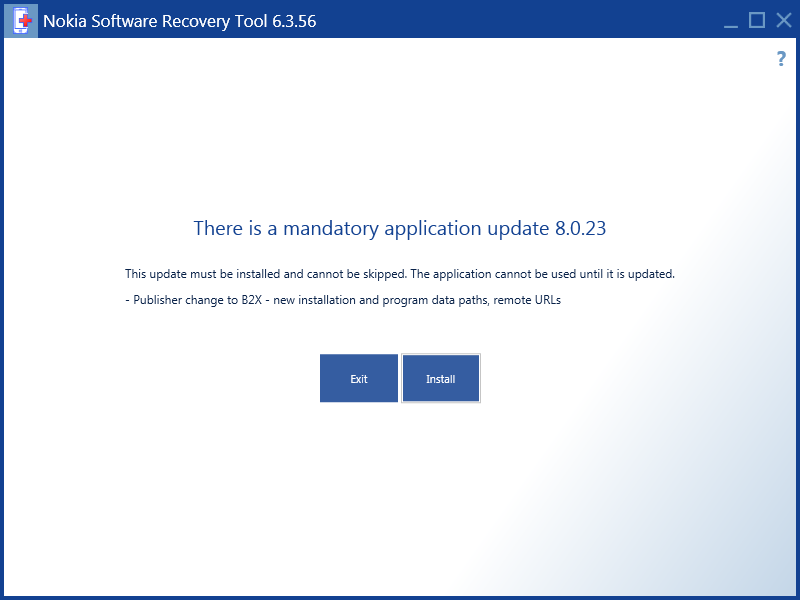Viewport: 800px width, 600px height.
Task: Click the Nokia Software Recovery Tool application icon
Action: pos(20,20)
